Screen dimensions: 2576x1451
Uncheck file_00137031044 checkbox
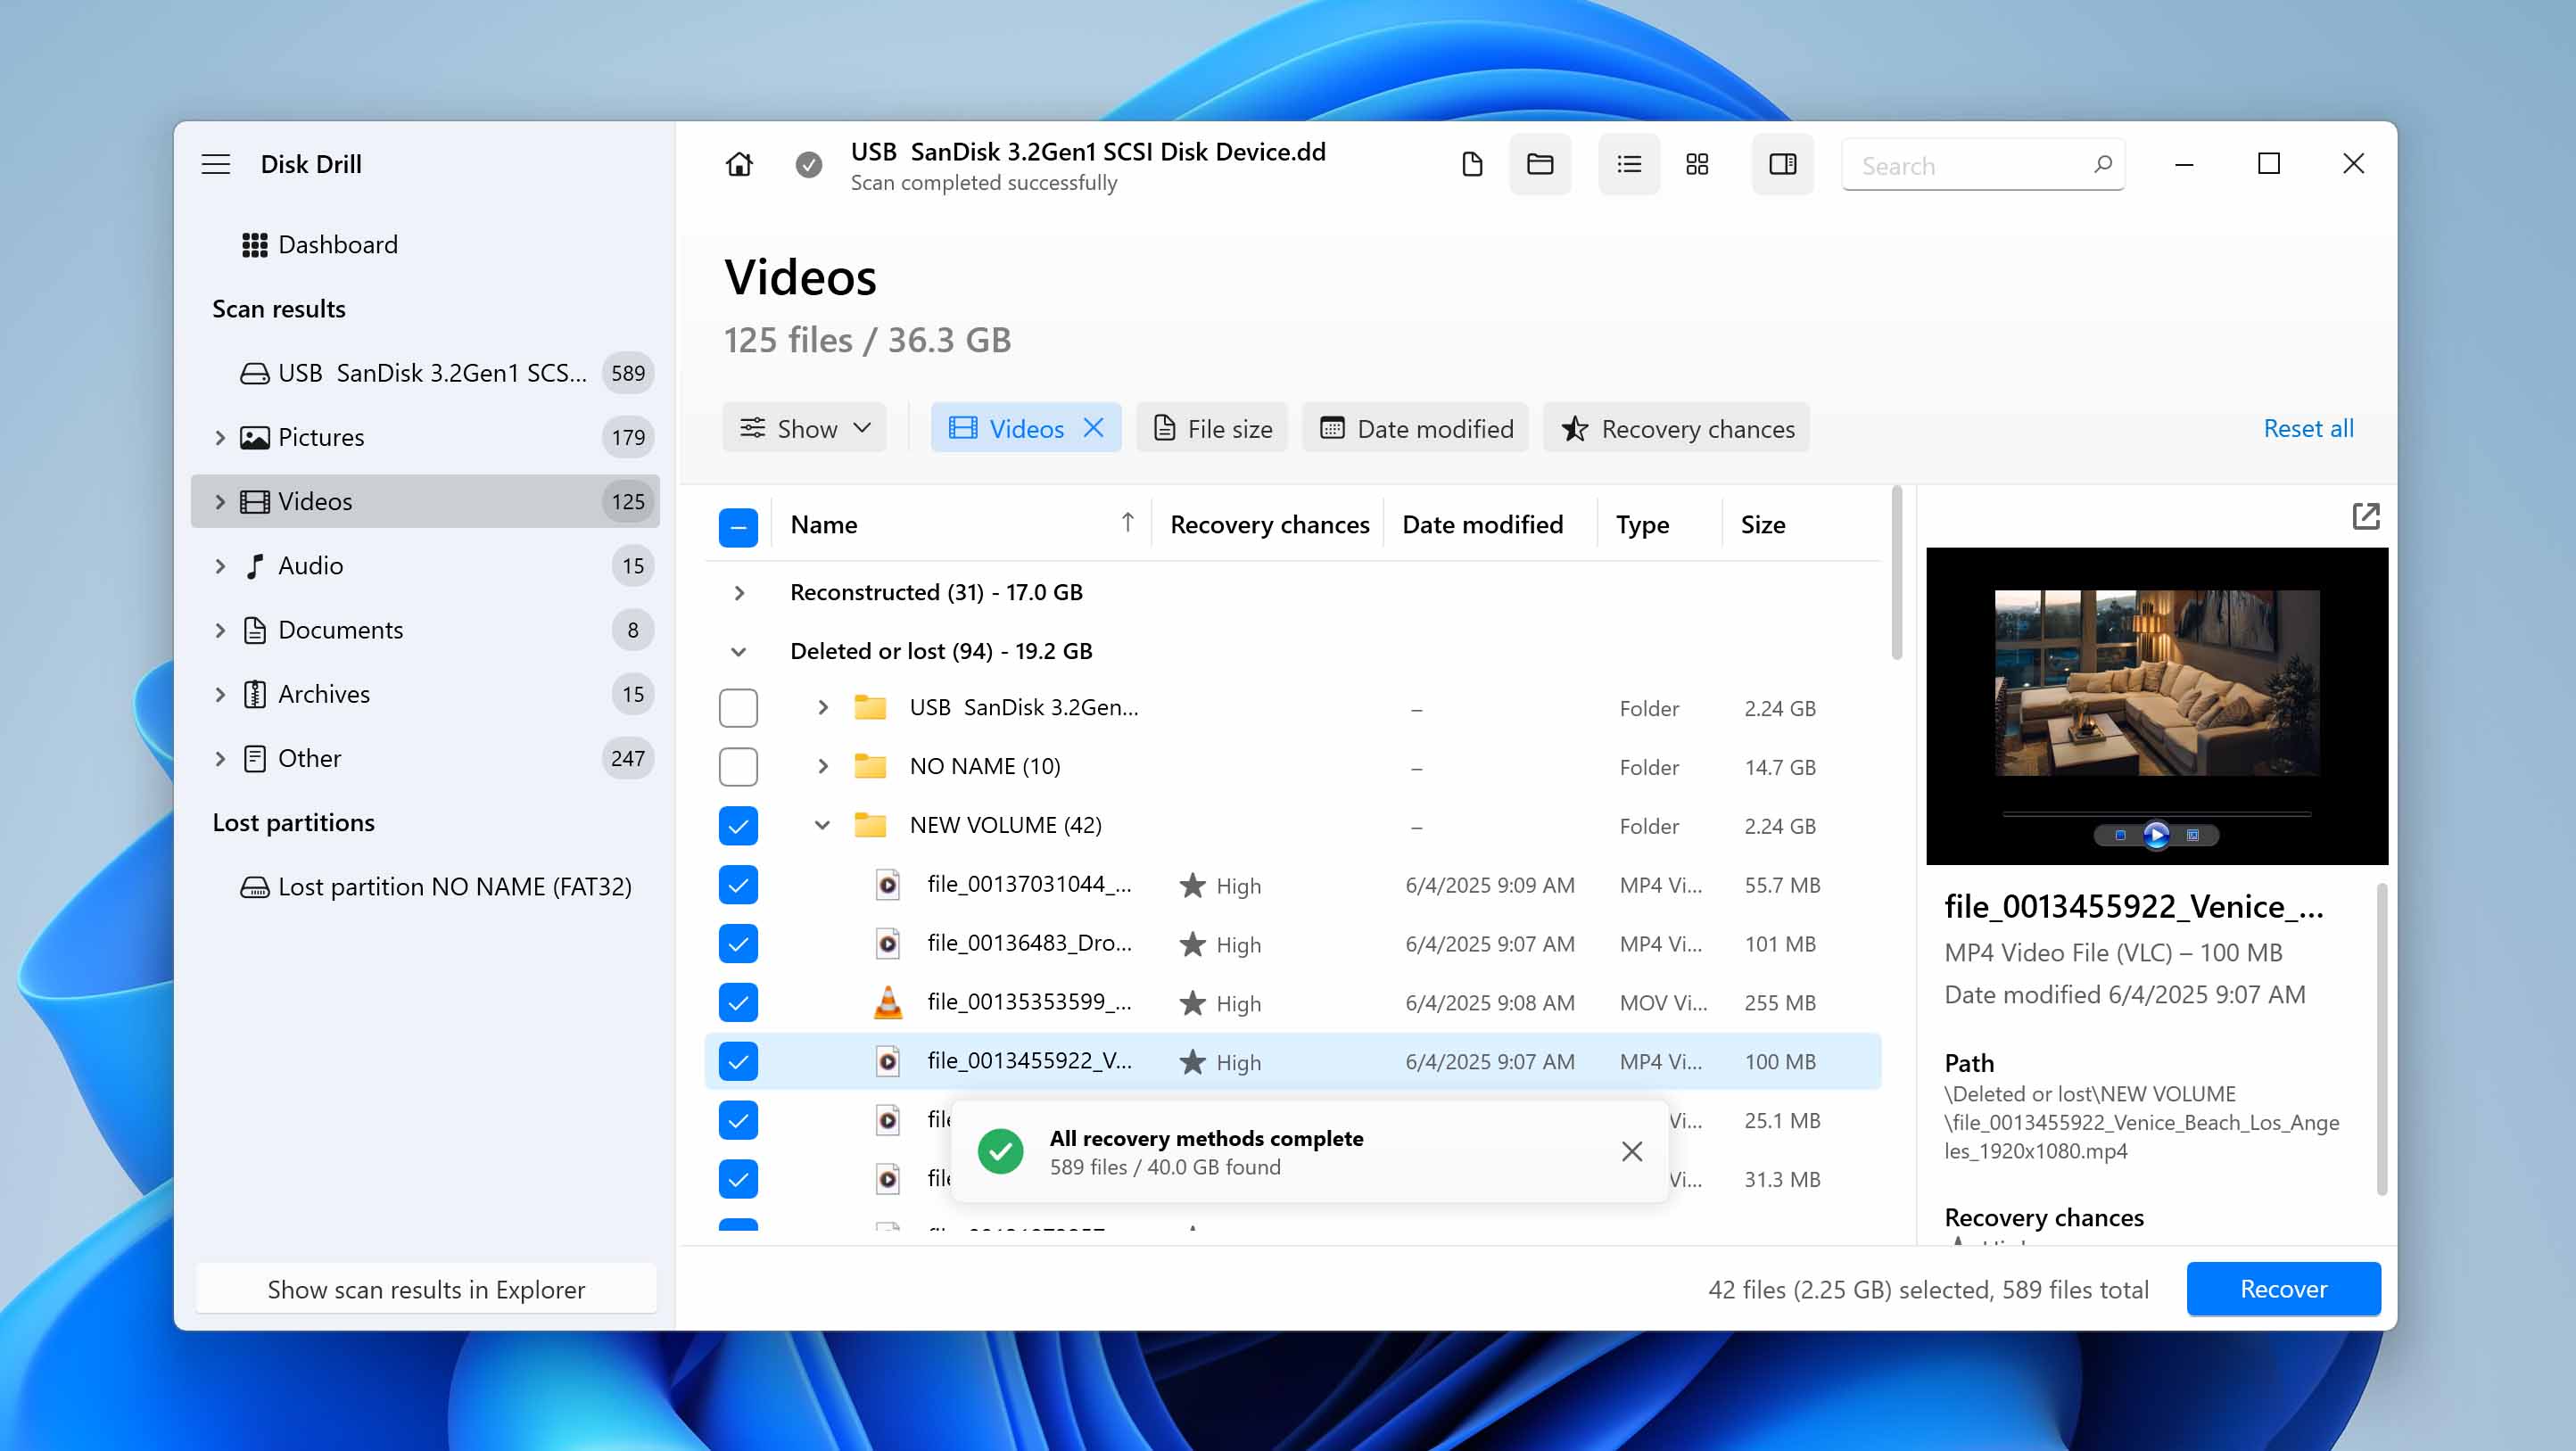click(738, 884)
